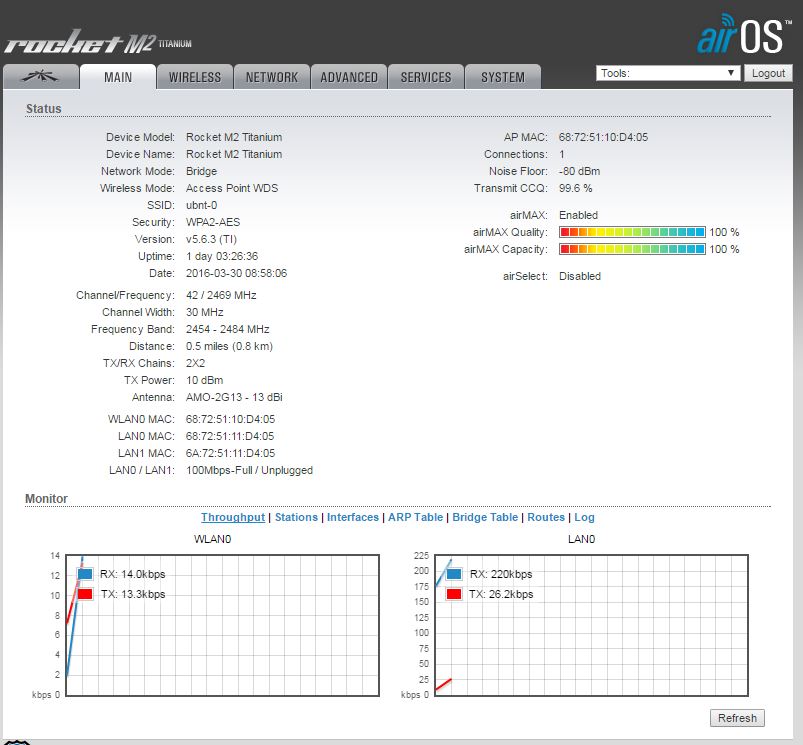803x745 pixels.
Task: Click the Status section heading
Action: (44, 109)
